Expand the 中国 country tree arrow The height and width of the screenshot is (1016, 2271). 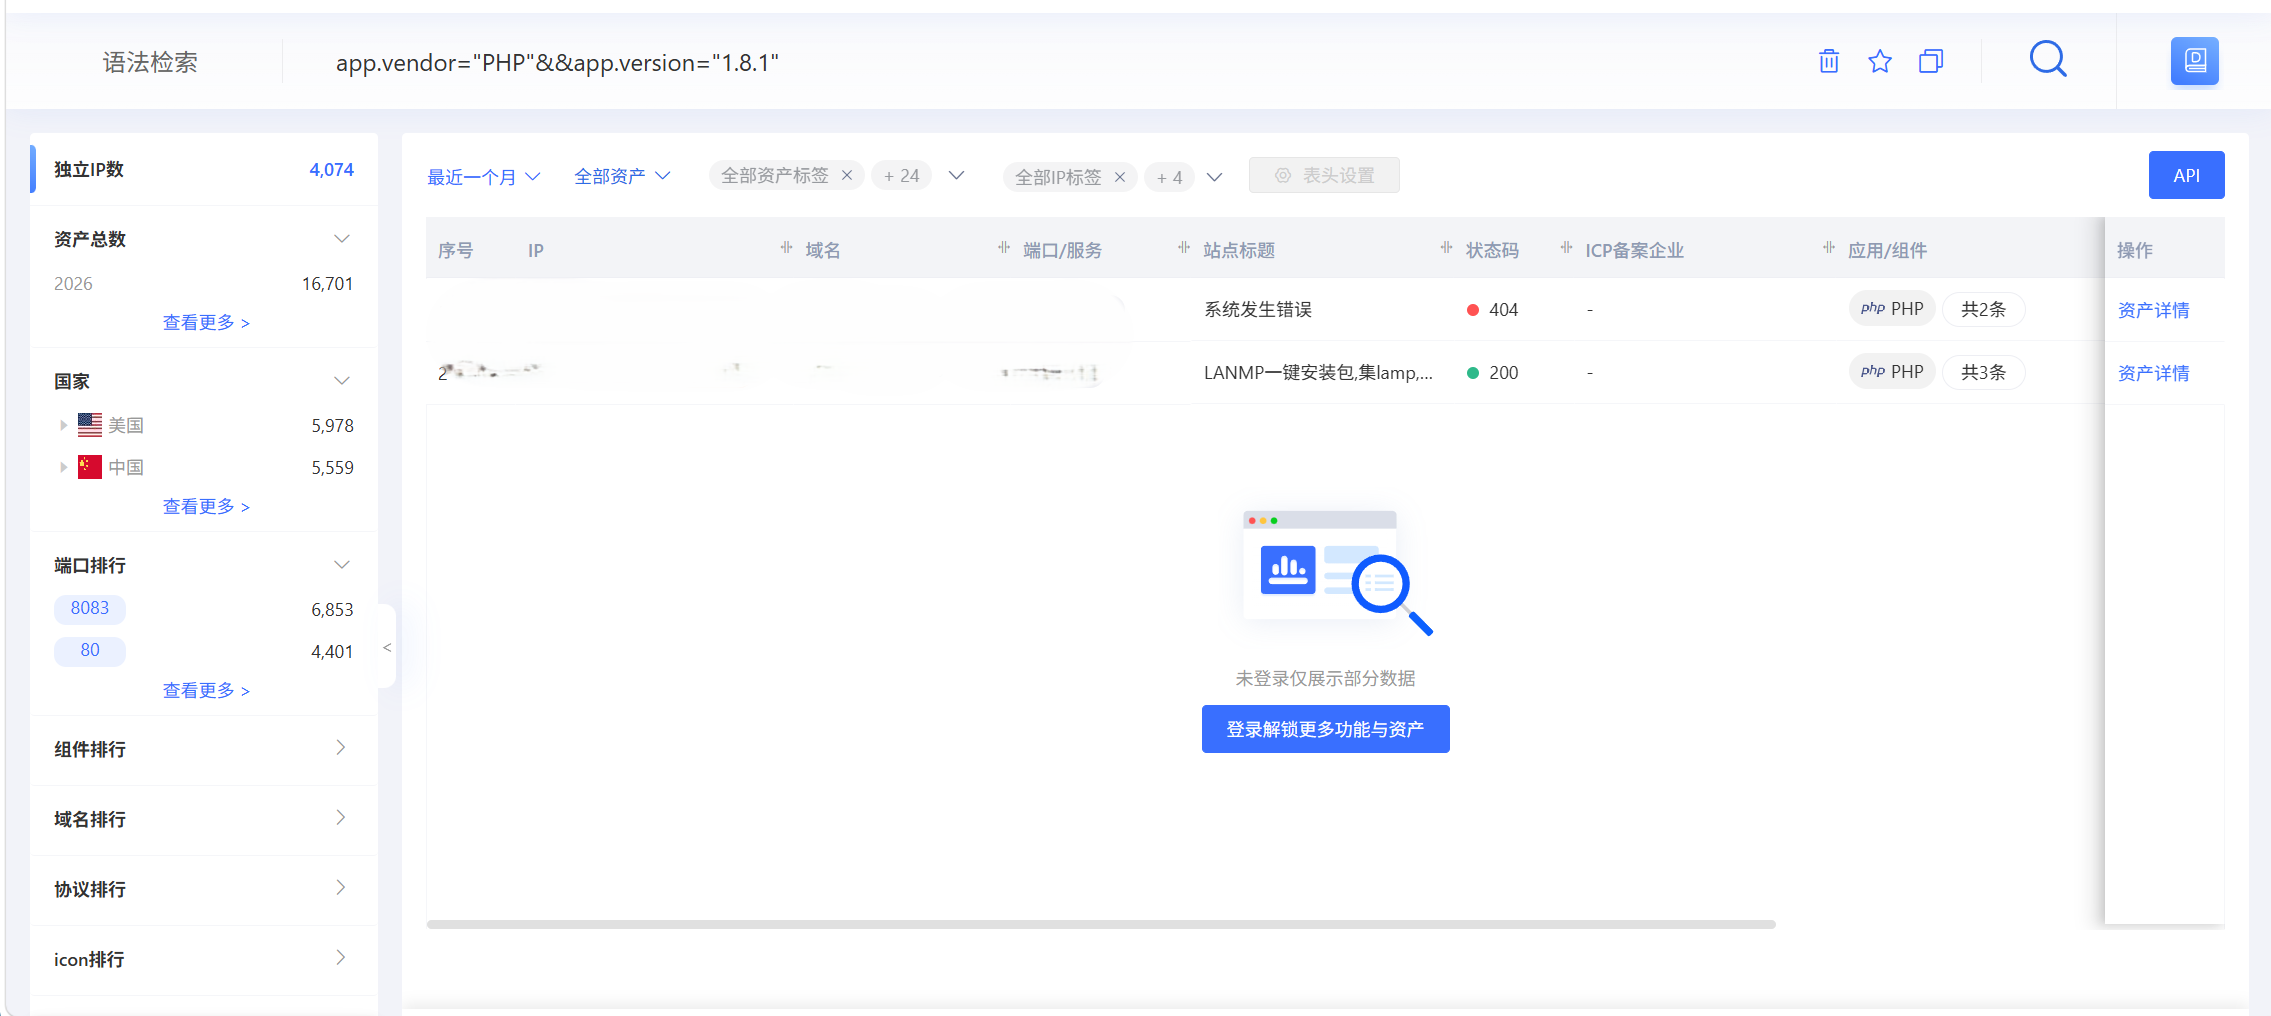(x=63, y=467)
